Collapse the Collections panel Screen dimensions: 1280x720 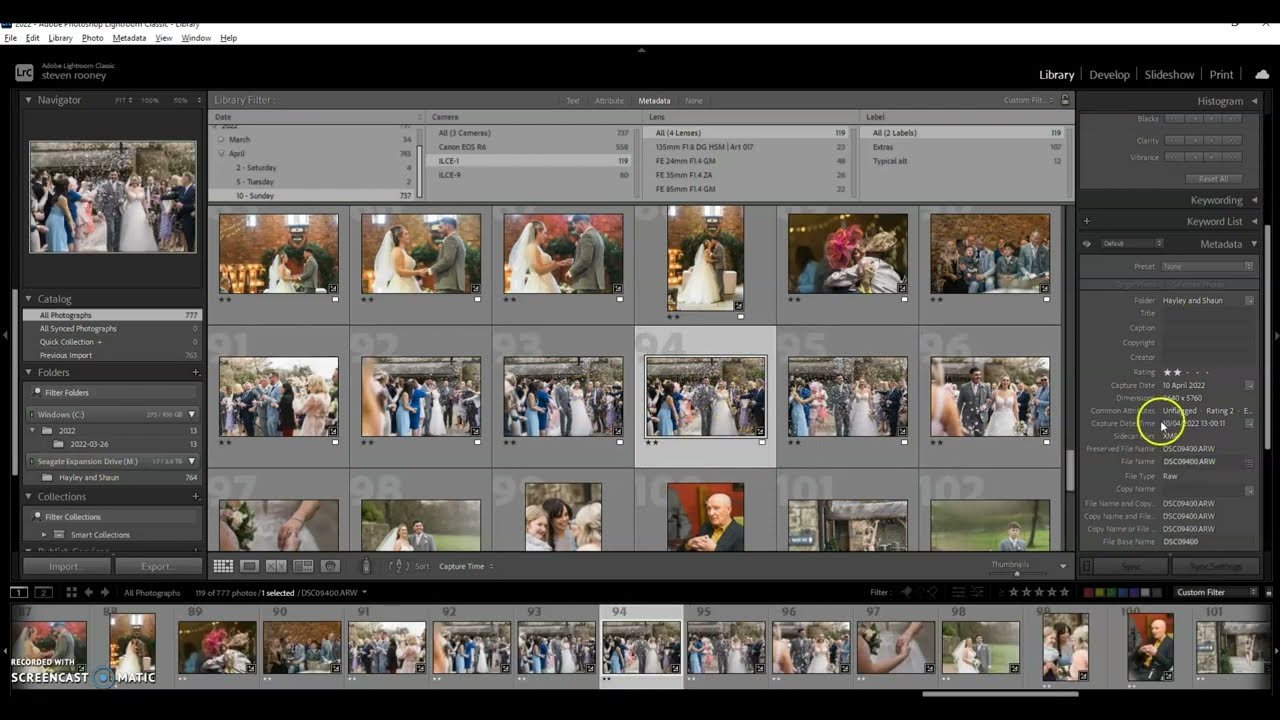coord(28,496)
